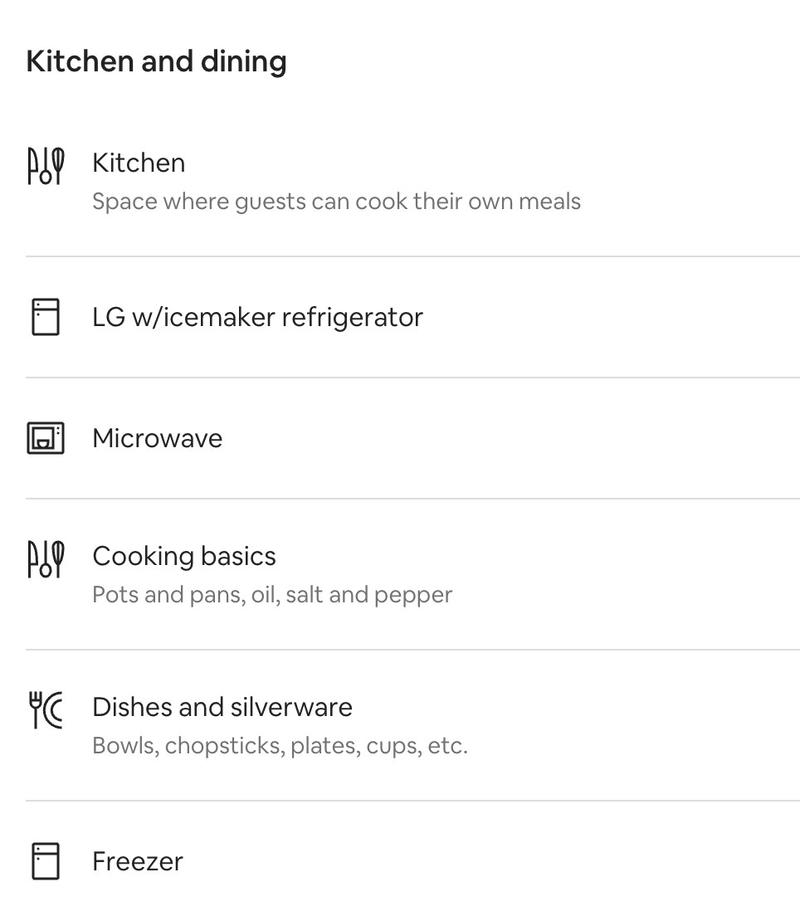Select the Cooking basics title

coord(184,556)
